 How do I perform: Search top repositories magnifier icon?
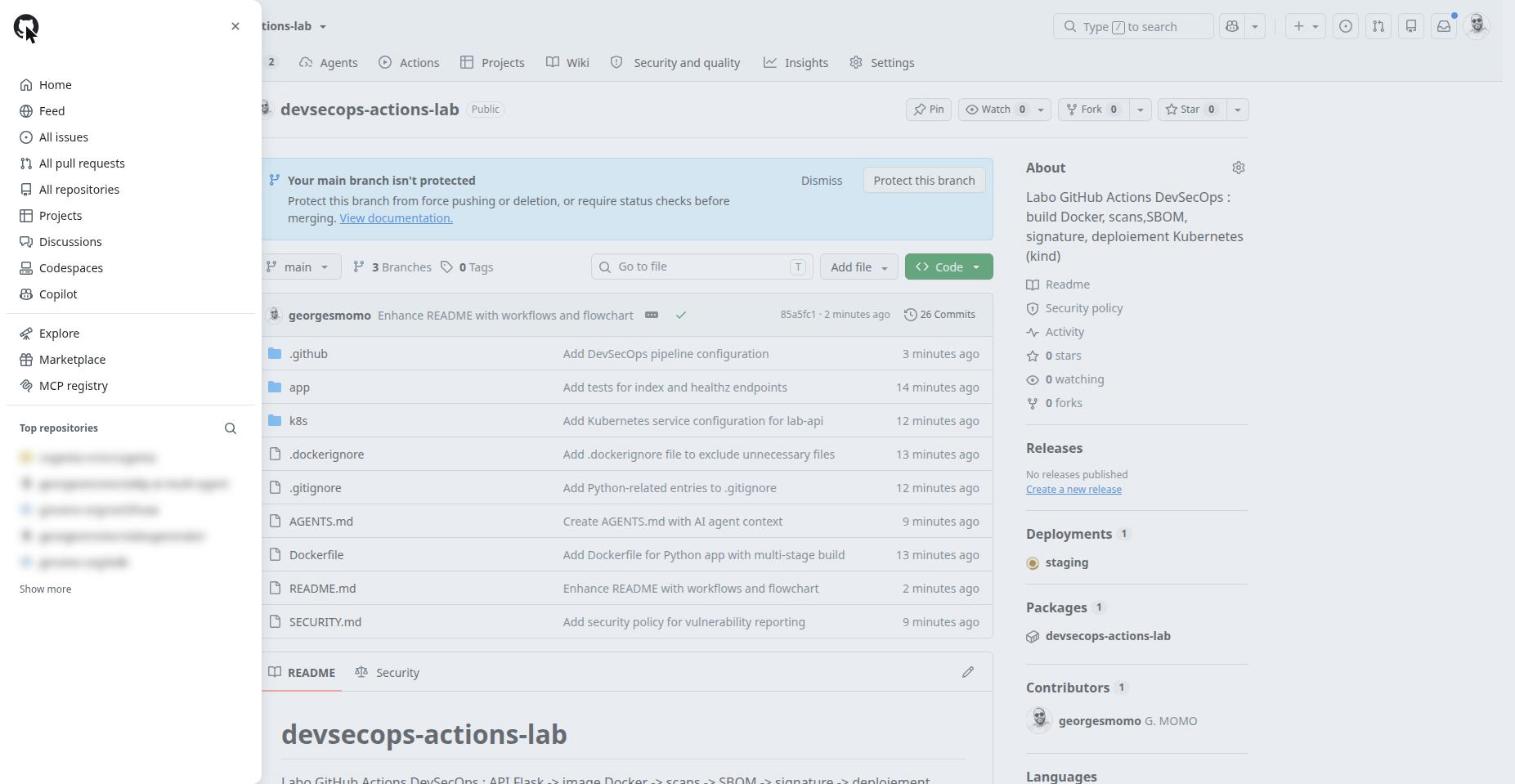[230, 428]
